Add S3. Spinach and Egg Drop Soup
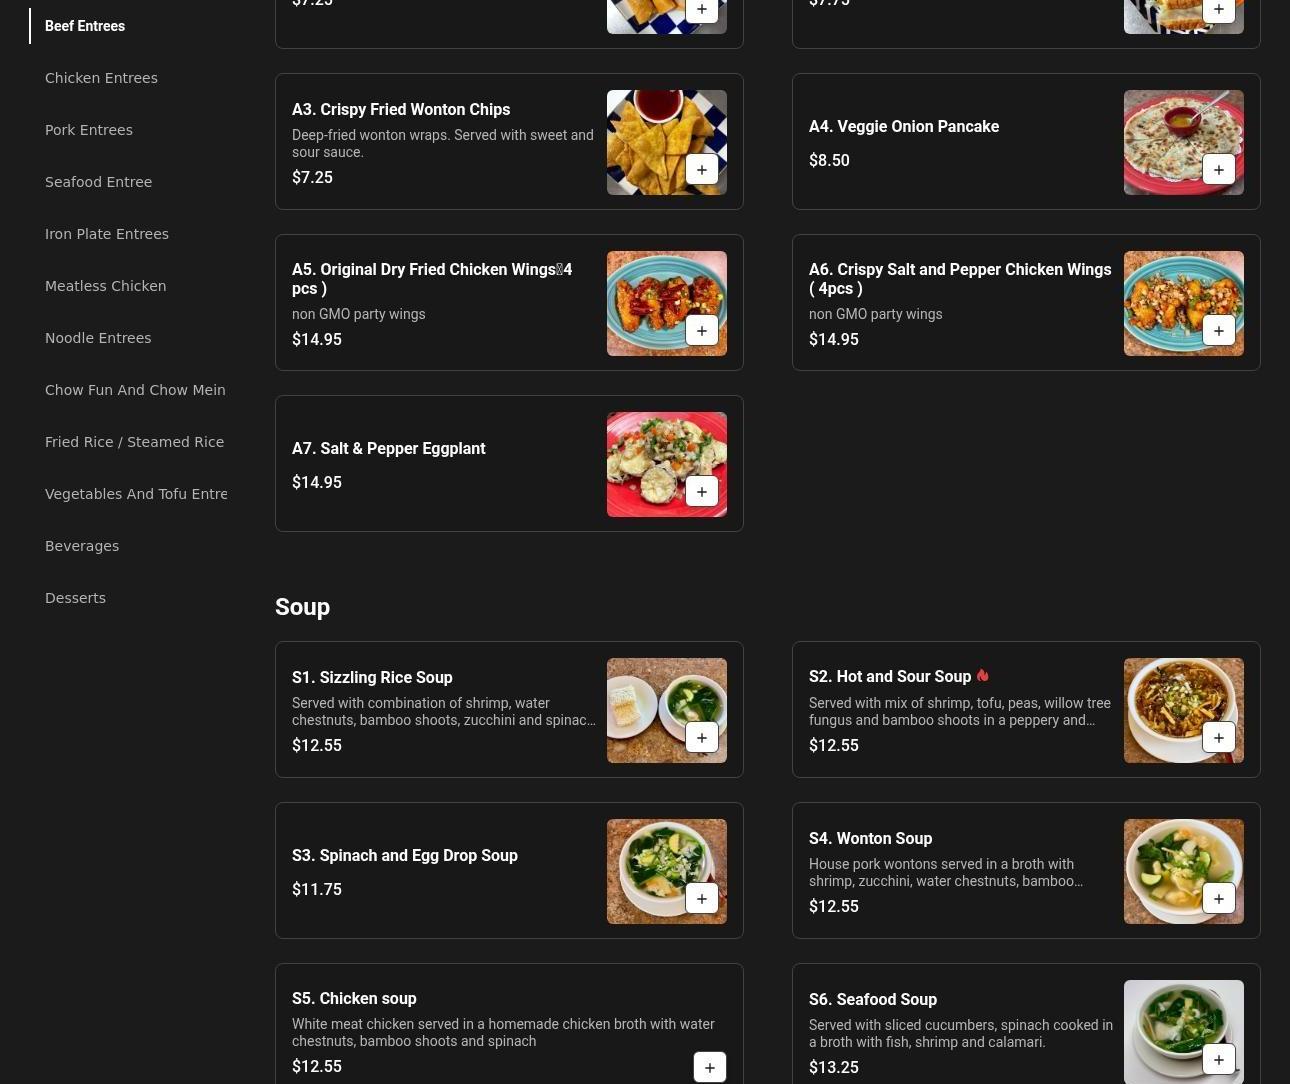This screenshot has height=1084, width=1290. point(702,899)
